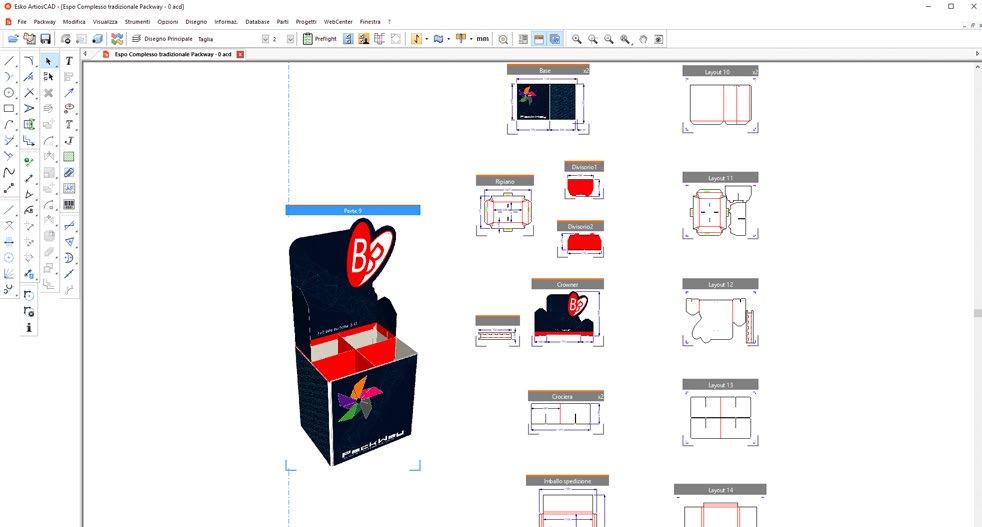Screen dimensions: 982x527
Task: Select the green hatch fill tool
Action: tap(69, 157)
